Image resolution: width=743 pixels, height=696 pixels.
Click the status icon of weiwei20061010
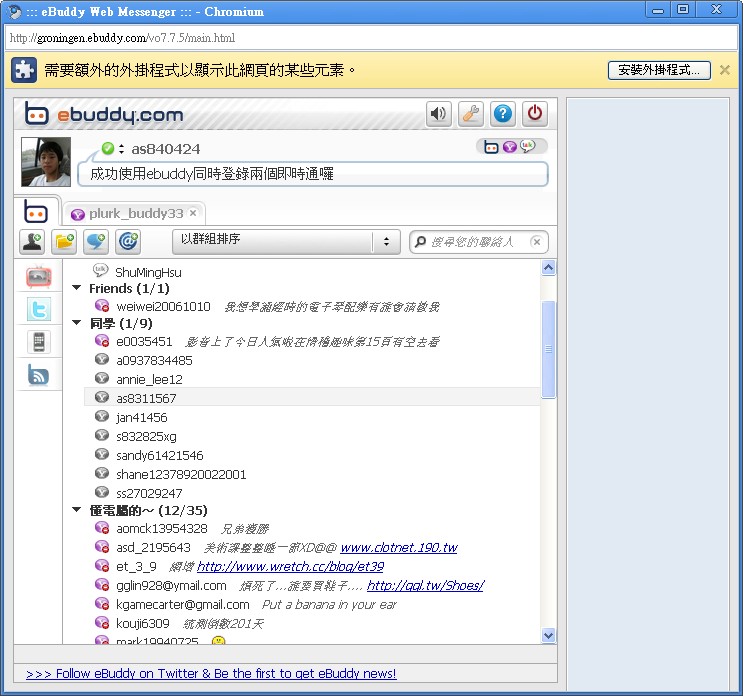click(102, 306)
